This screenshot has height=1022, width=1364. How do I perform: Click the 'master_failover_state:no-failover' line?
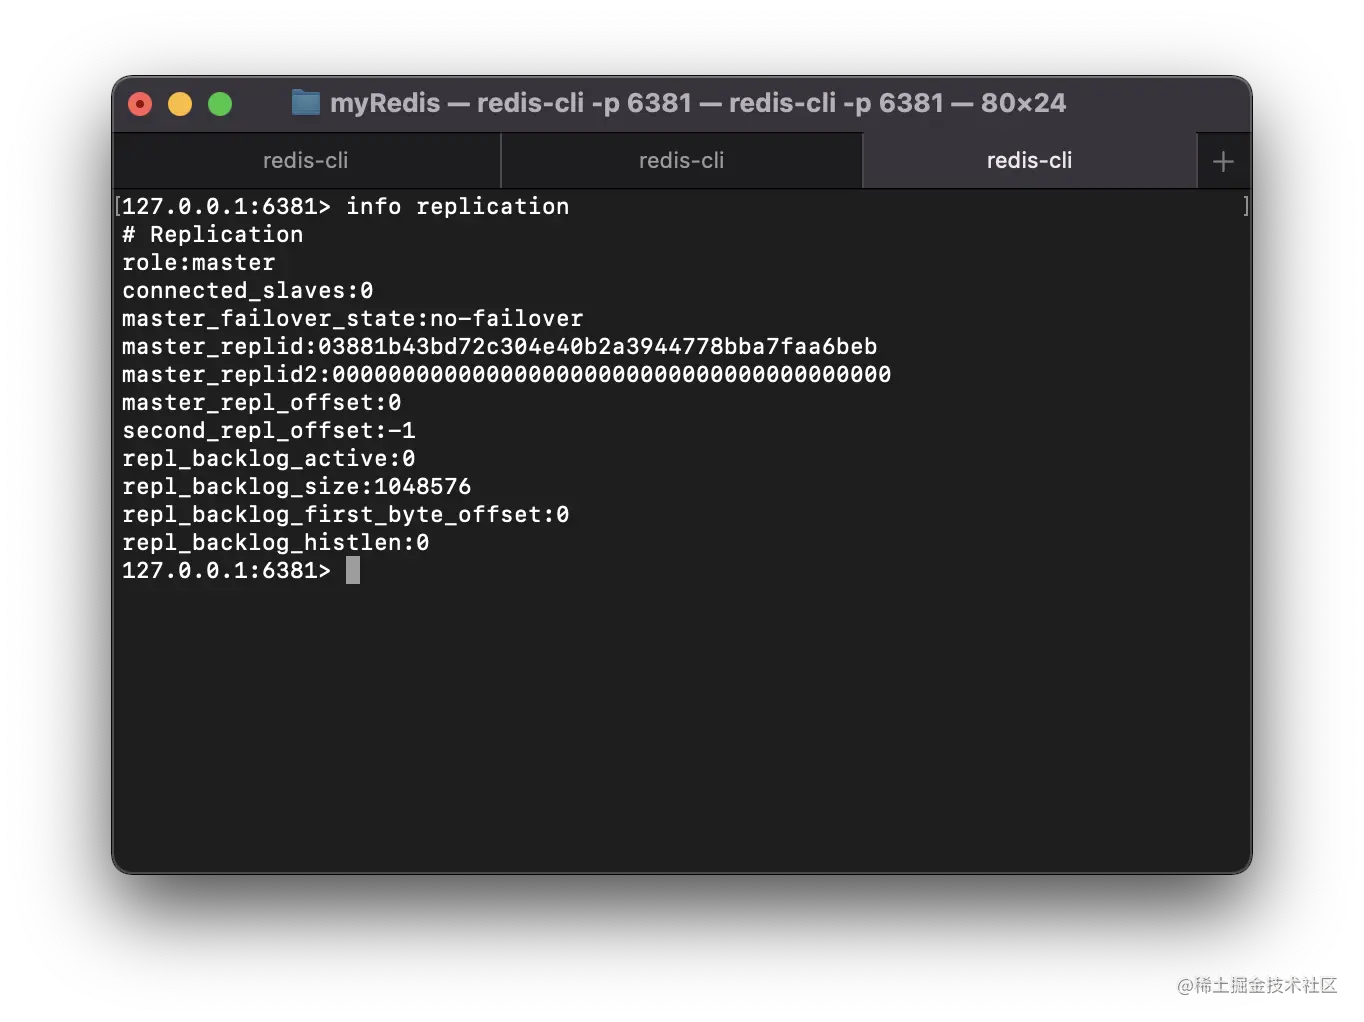point(352,318)
